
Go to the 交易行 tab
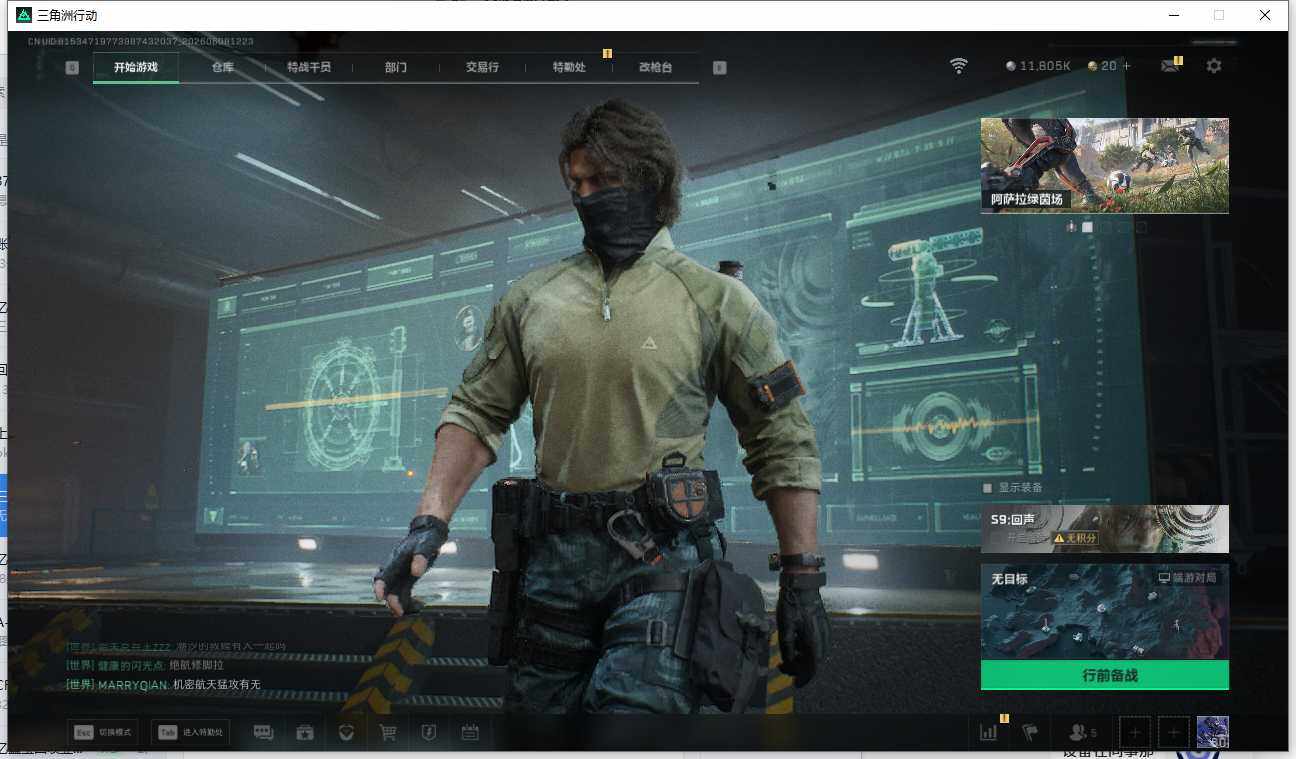coord(482,67)
